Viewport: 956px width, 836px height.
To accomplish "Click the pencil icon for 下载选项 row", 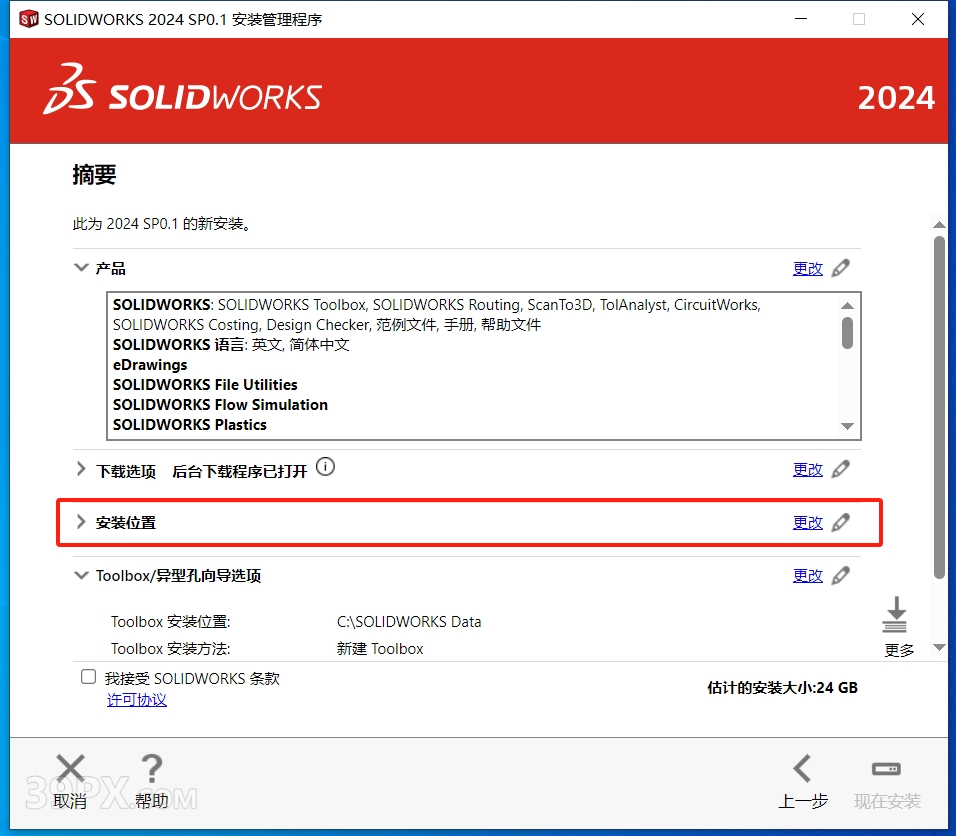I will coord(841,469).
